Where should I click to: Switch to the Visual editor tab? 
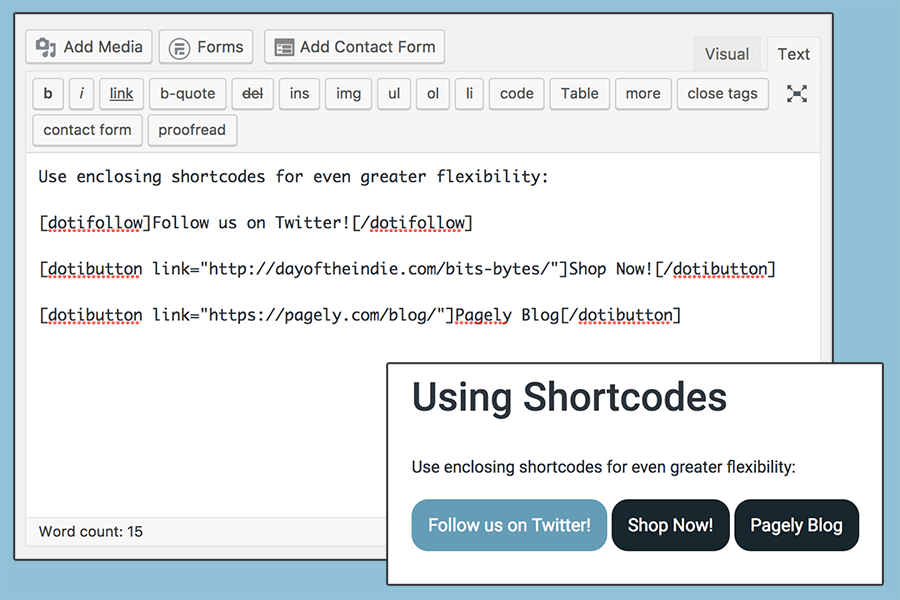click(726, 54)
